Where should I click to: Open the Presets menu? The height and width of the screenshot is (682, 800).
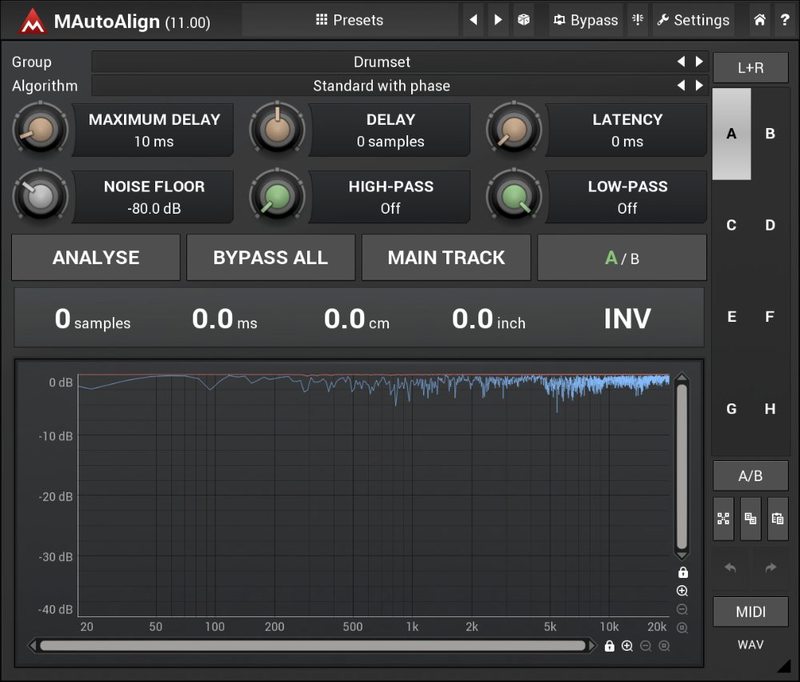point(349,20)
